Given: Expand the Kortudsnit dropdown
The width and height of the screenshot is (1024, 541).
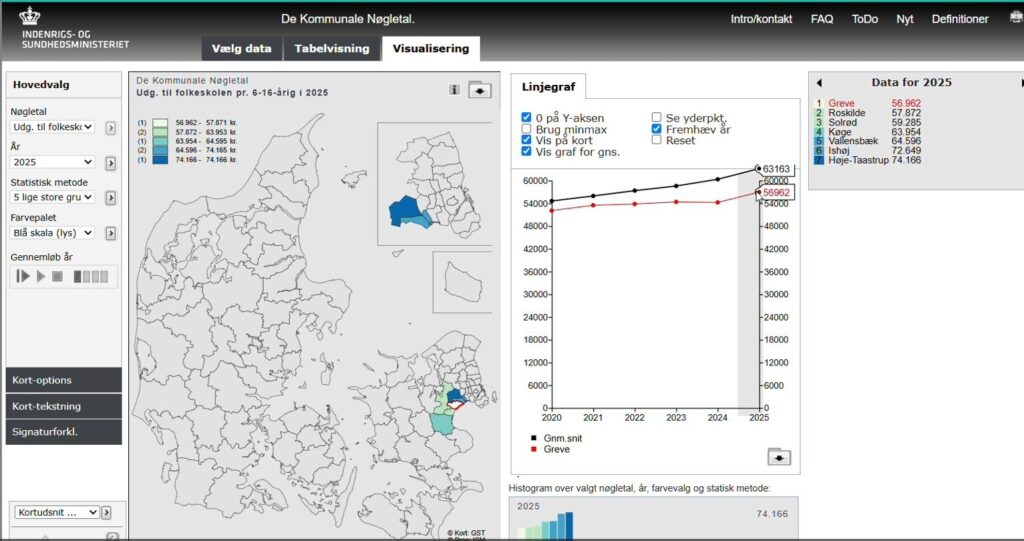Looking at the screenshot, I should [x=56, y=512].
